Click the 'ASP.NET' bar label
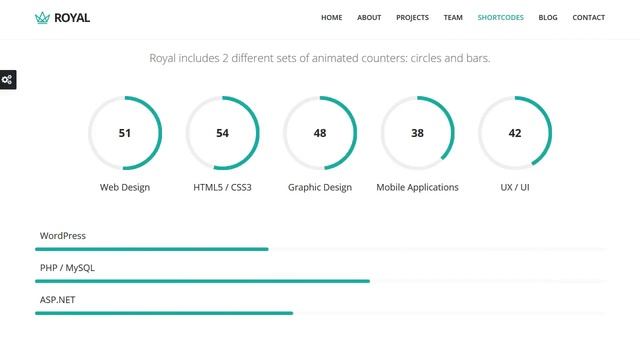Screen dimensions: 640x360 (58, 300)
